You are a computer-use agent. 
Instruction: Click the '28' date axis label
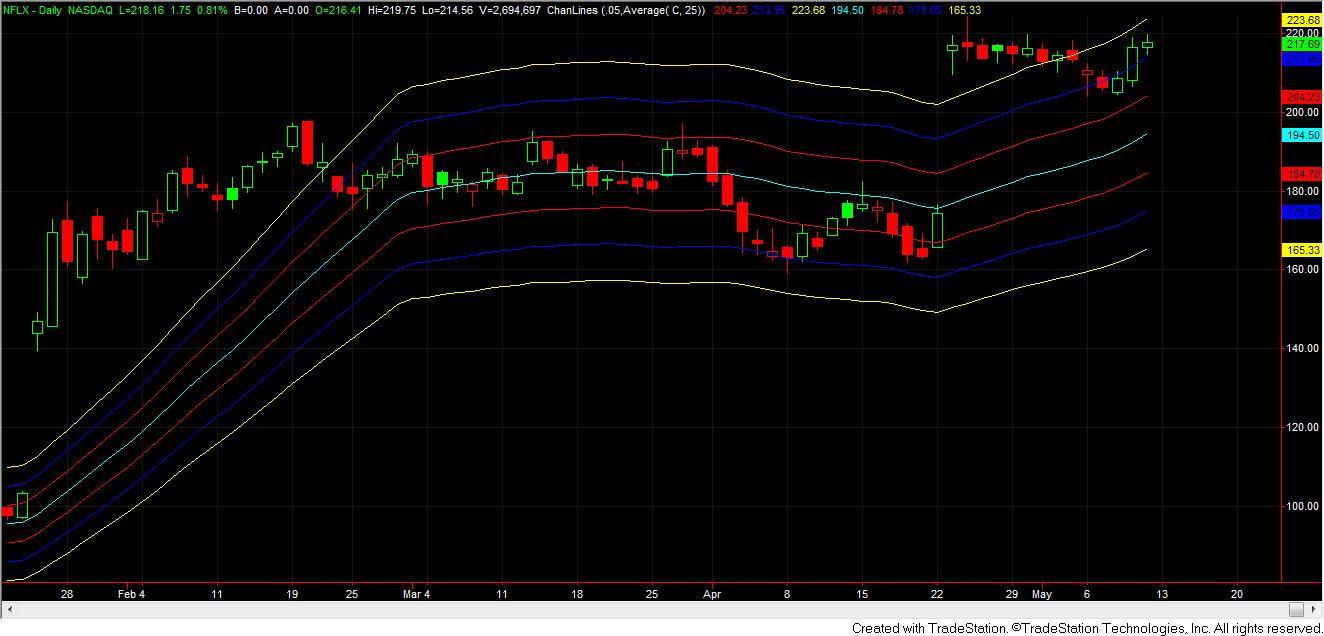pyautogui.click(x=67, y=593)
